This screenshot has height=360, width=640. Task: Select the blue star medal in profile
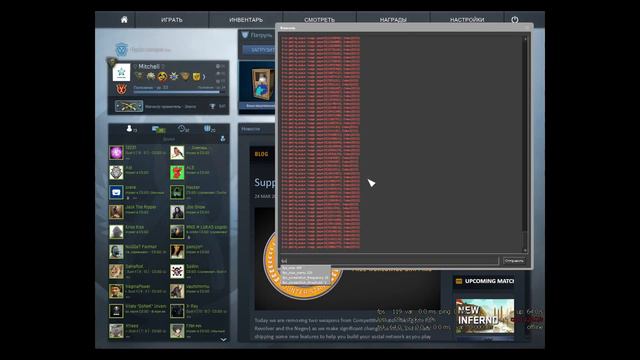point(174,76)
